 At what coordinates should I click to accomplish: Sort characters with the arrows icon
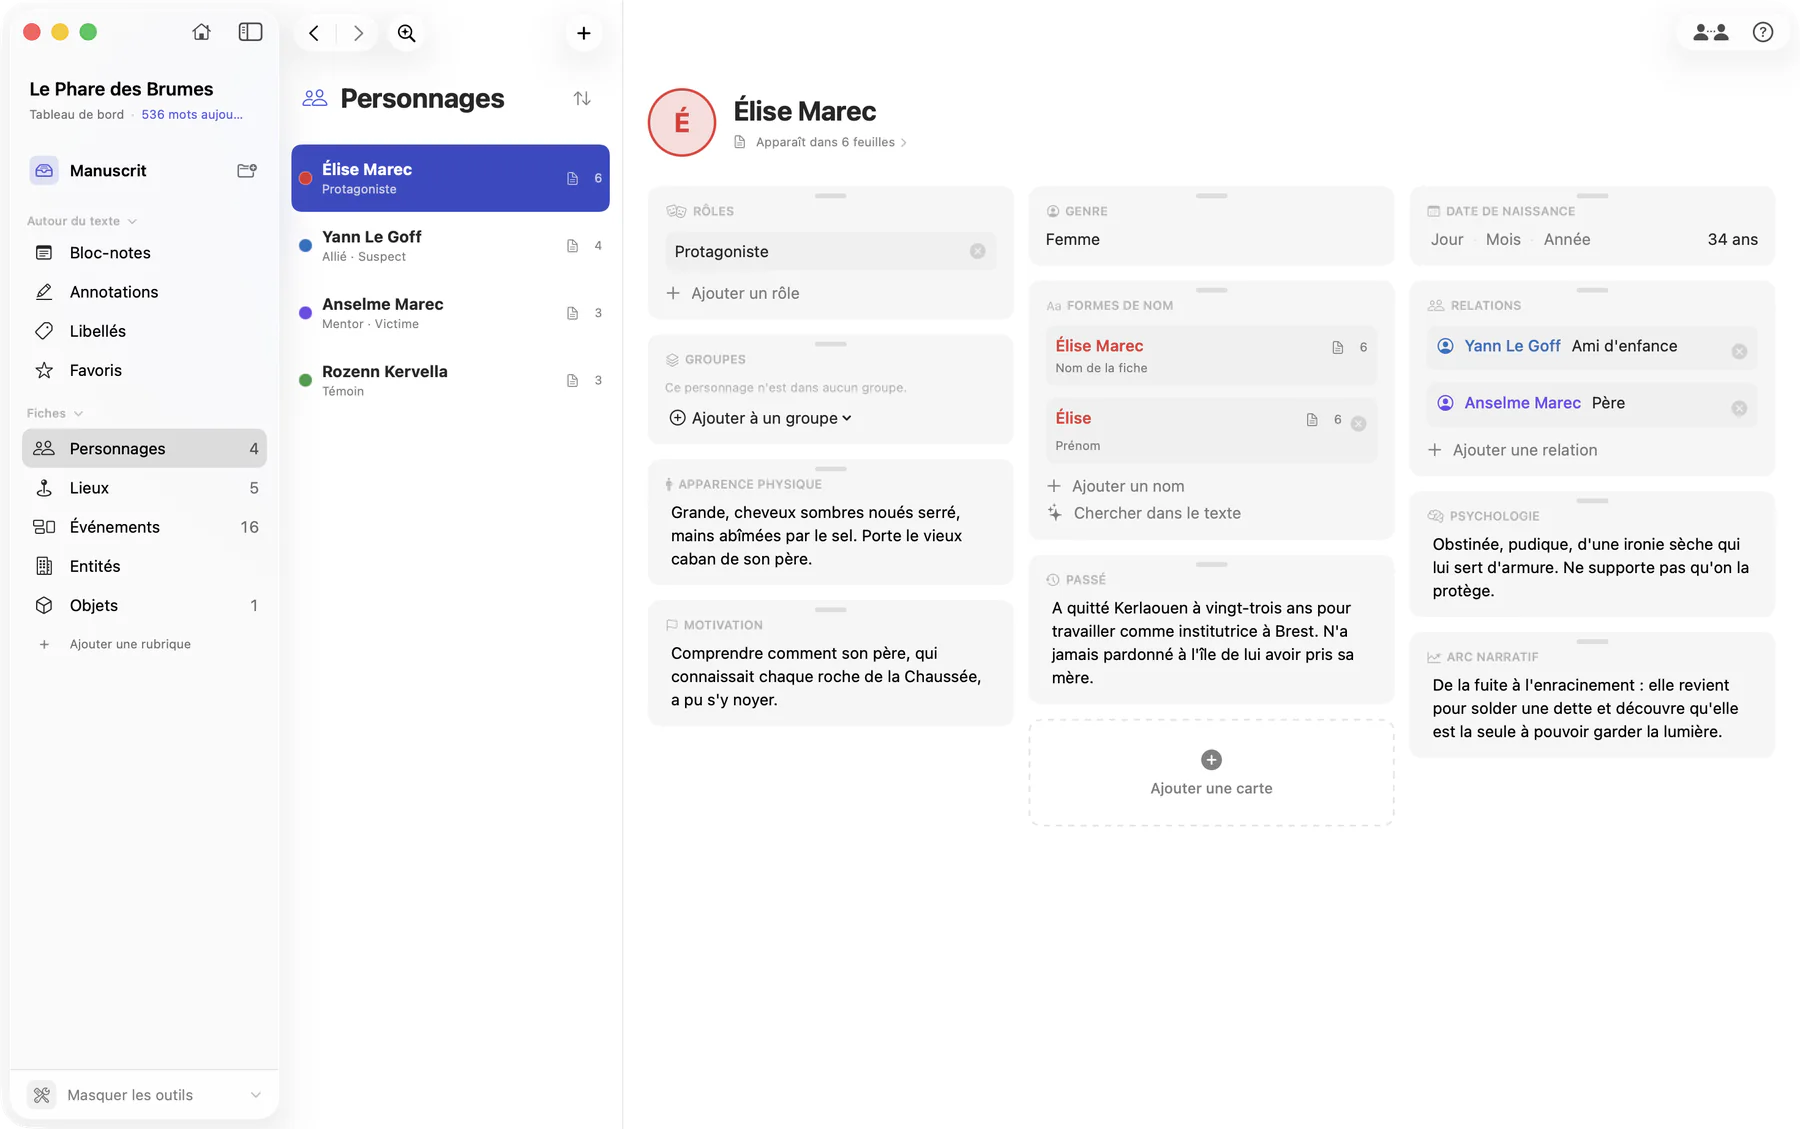pos(582,98)
